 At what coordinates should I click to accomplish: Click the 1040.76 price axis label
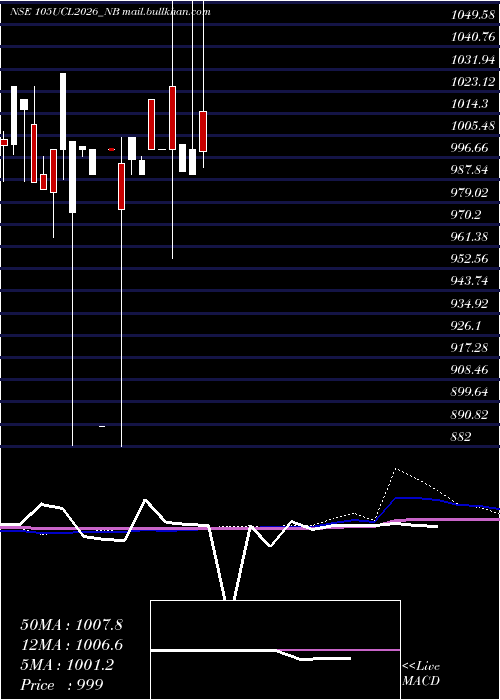[473, 37]
